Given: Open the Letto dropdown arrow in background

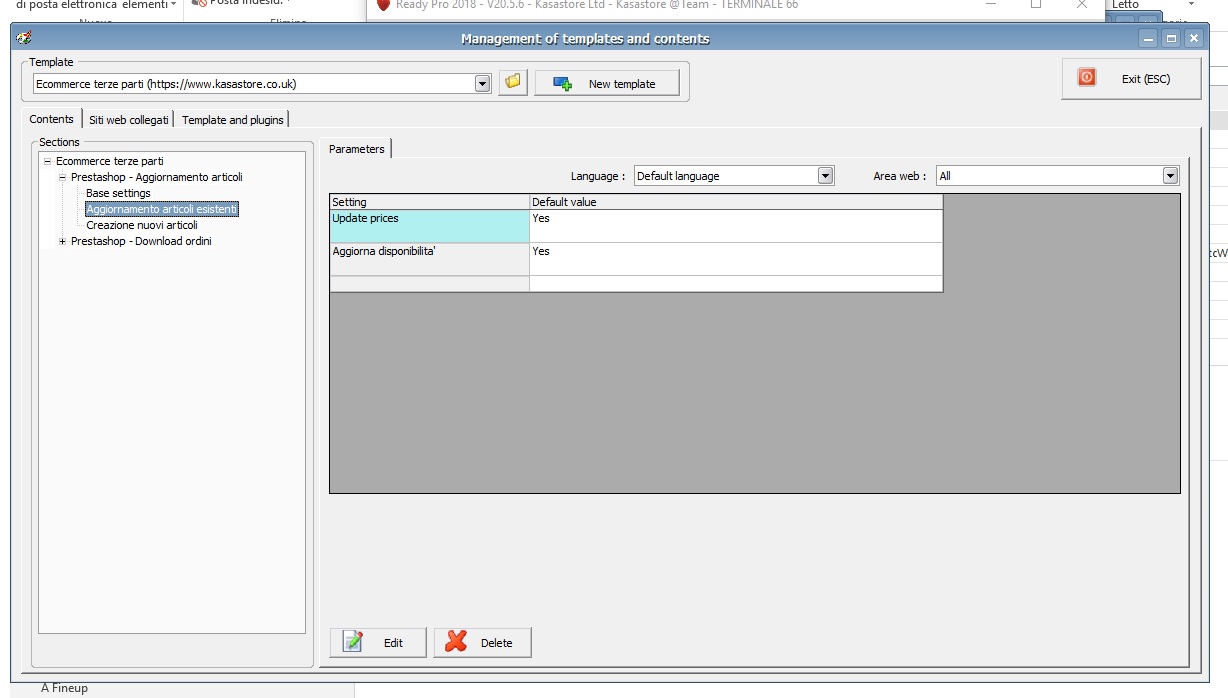Looking at the screenshot, I should [x=1192, y=5].
